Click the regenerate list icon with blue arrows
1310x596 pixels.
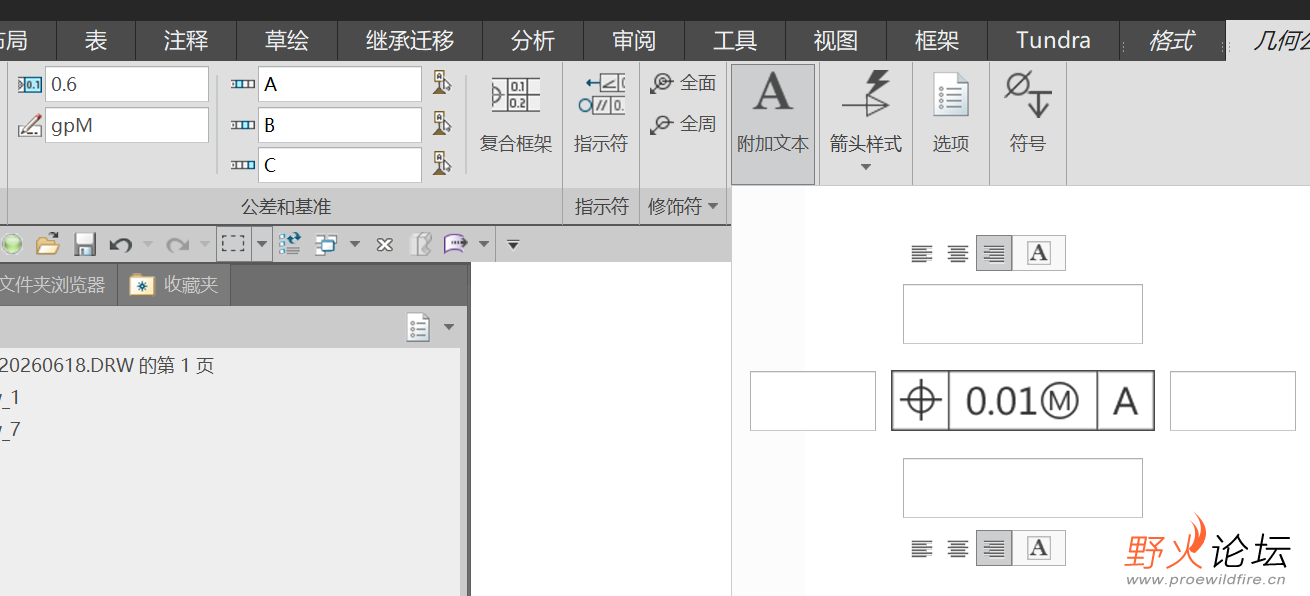tap(290, 244)
